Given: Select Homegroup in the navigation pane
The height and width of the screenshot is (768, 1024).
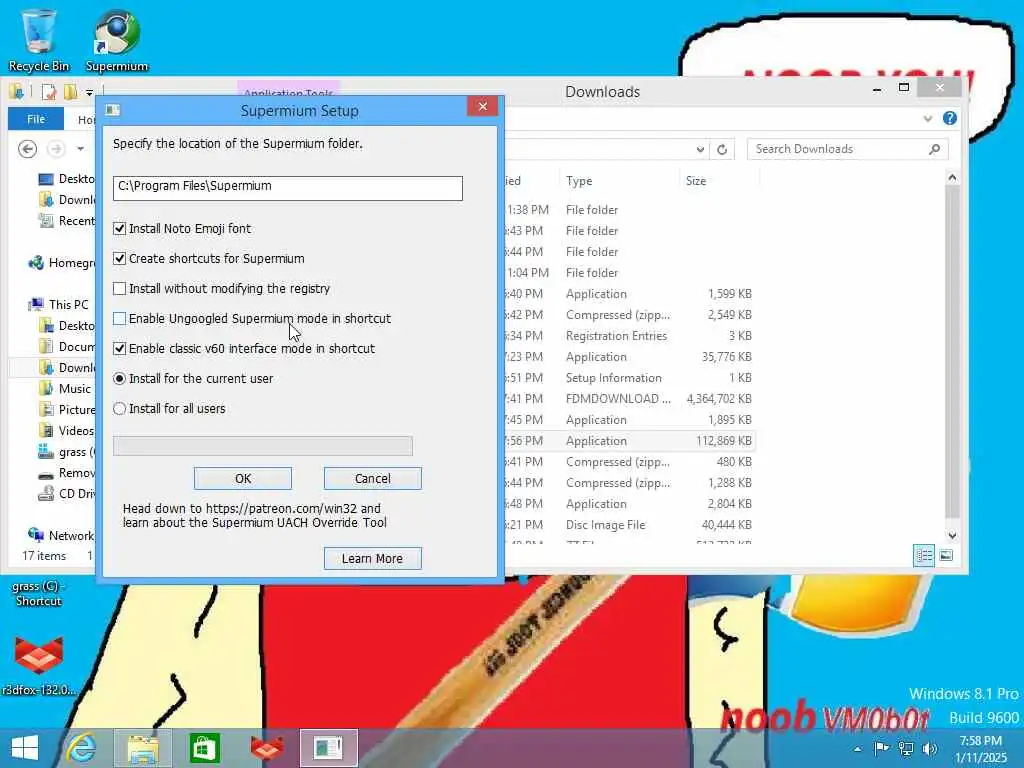Looking at the screenshot, I should [x=62, y=263].
